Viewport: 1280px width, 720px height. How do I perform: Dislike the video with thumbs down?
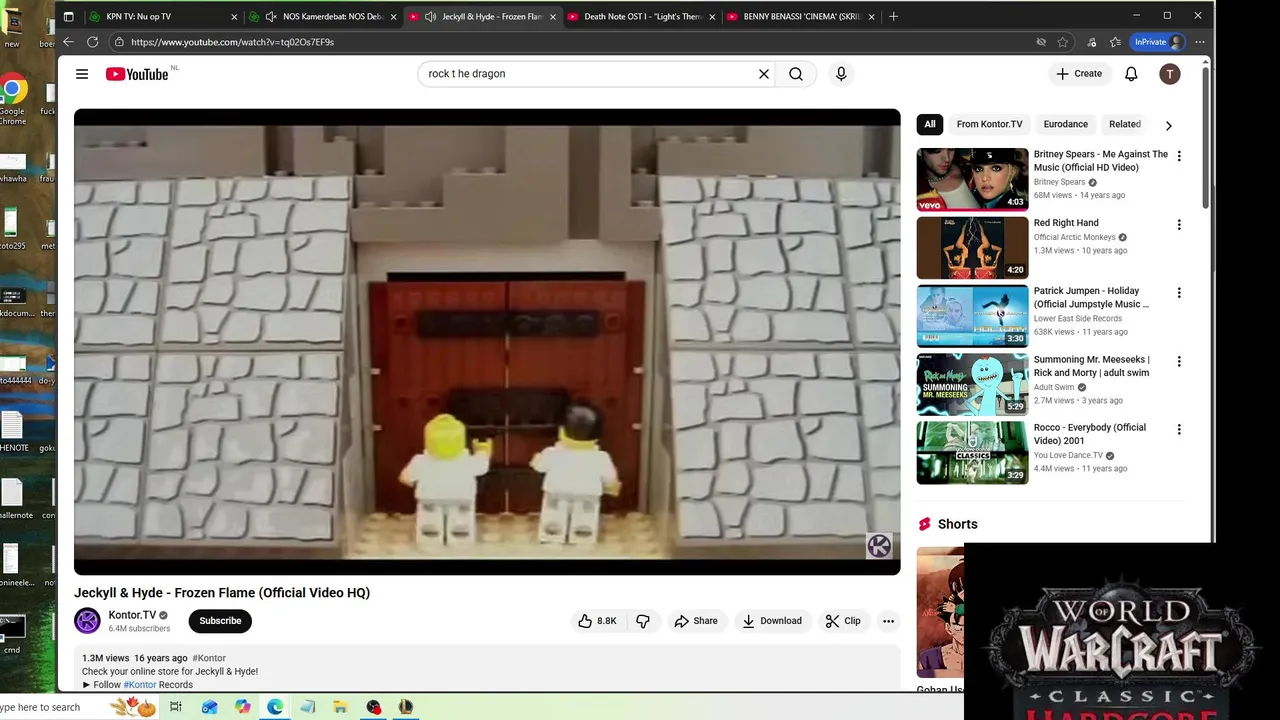tap(643, 621)
